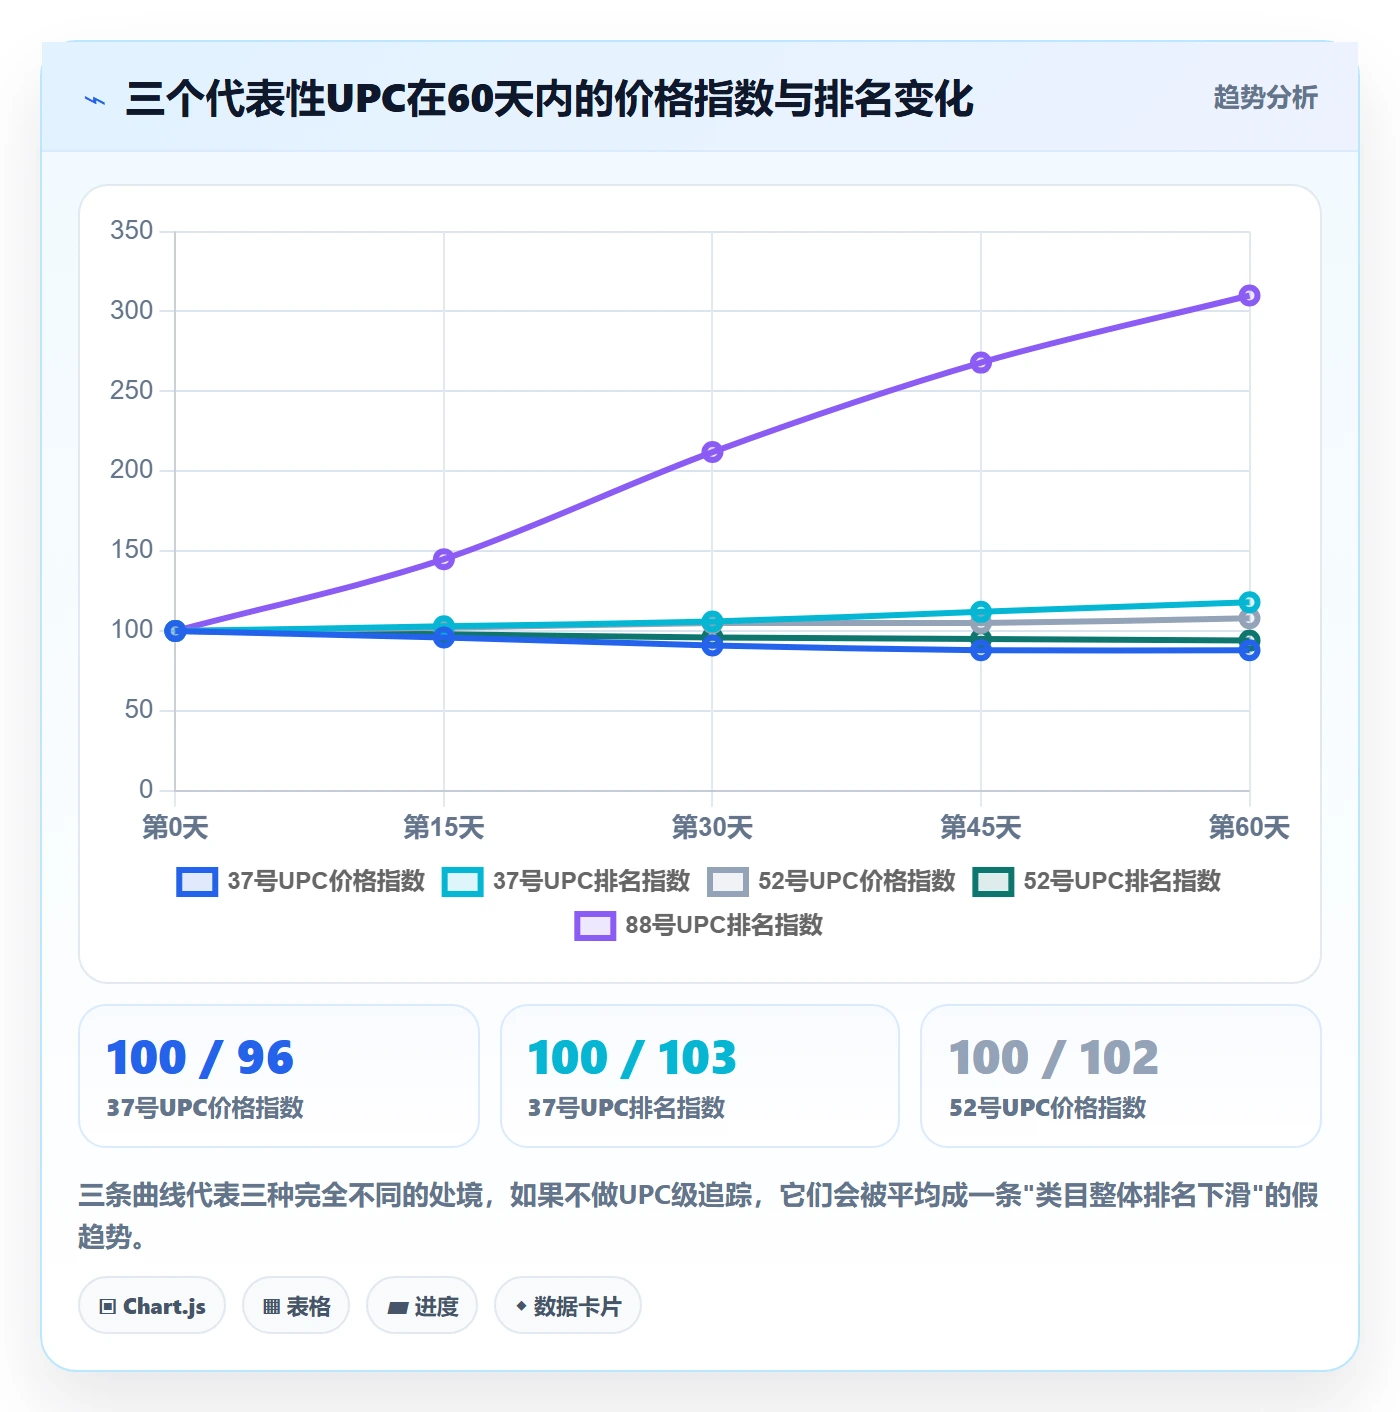Toggle the 52号UPC排名指数 legend swatch
The width and height of the screenshot is (1400, 1412).
(993, 882)
